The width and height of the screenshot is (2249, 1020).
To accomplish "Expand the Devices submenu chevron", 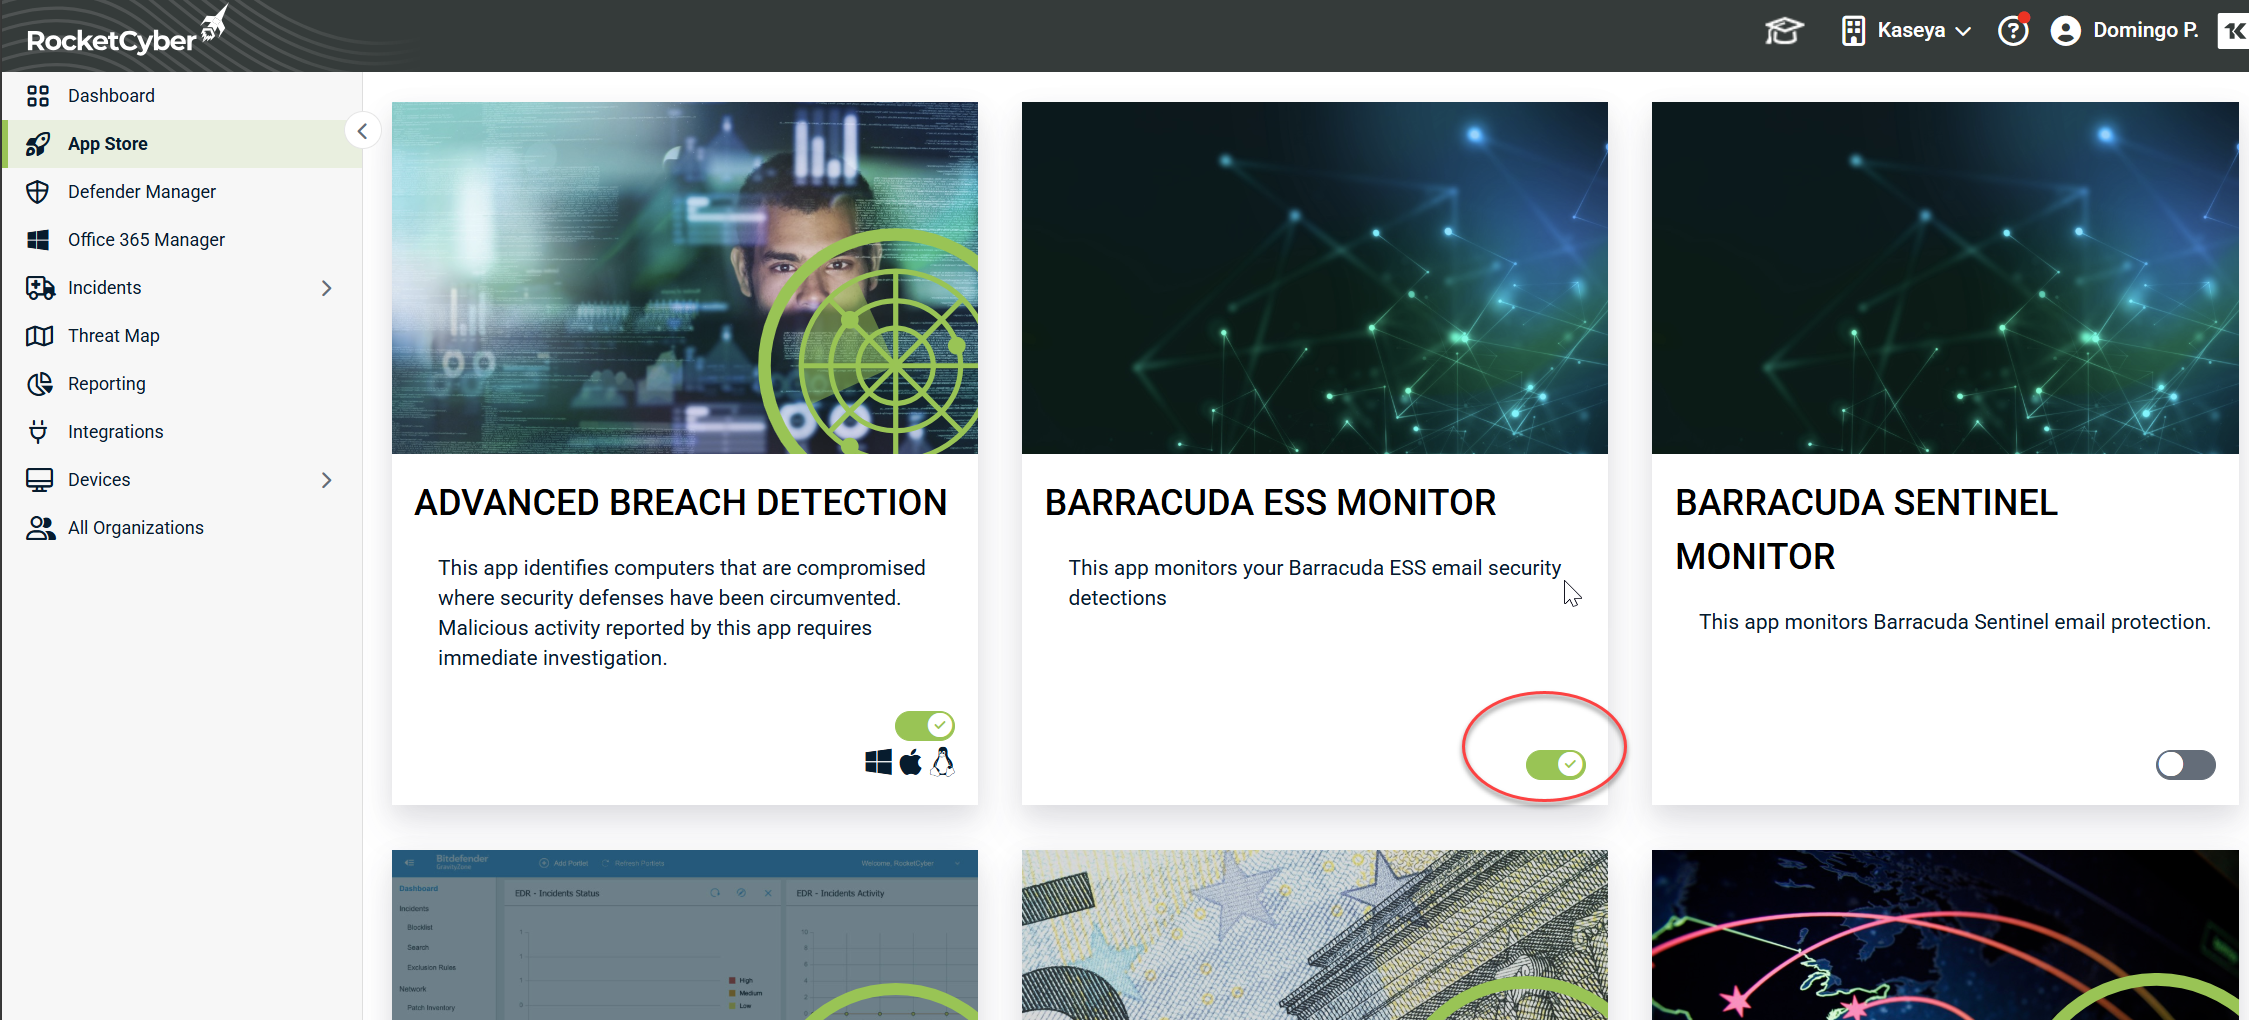I will (326, 480).
